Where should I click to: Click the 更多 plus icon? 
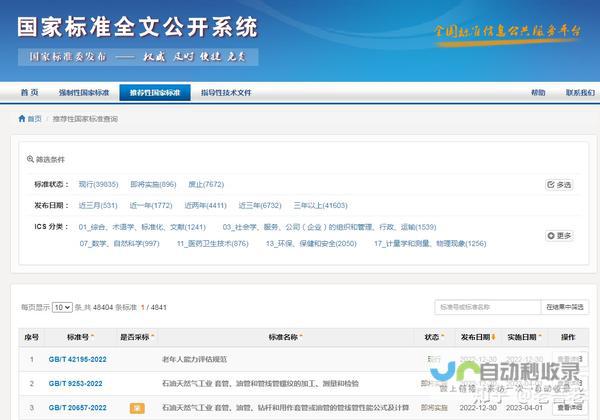tap(551, 236)
